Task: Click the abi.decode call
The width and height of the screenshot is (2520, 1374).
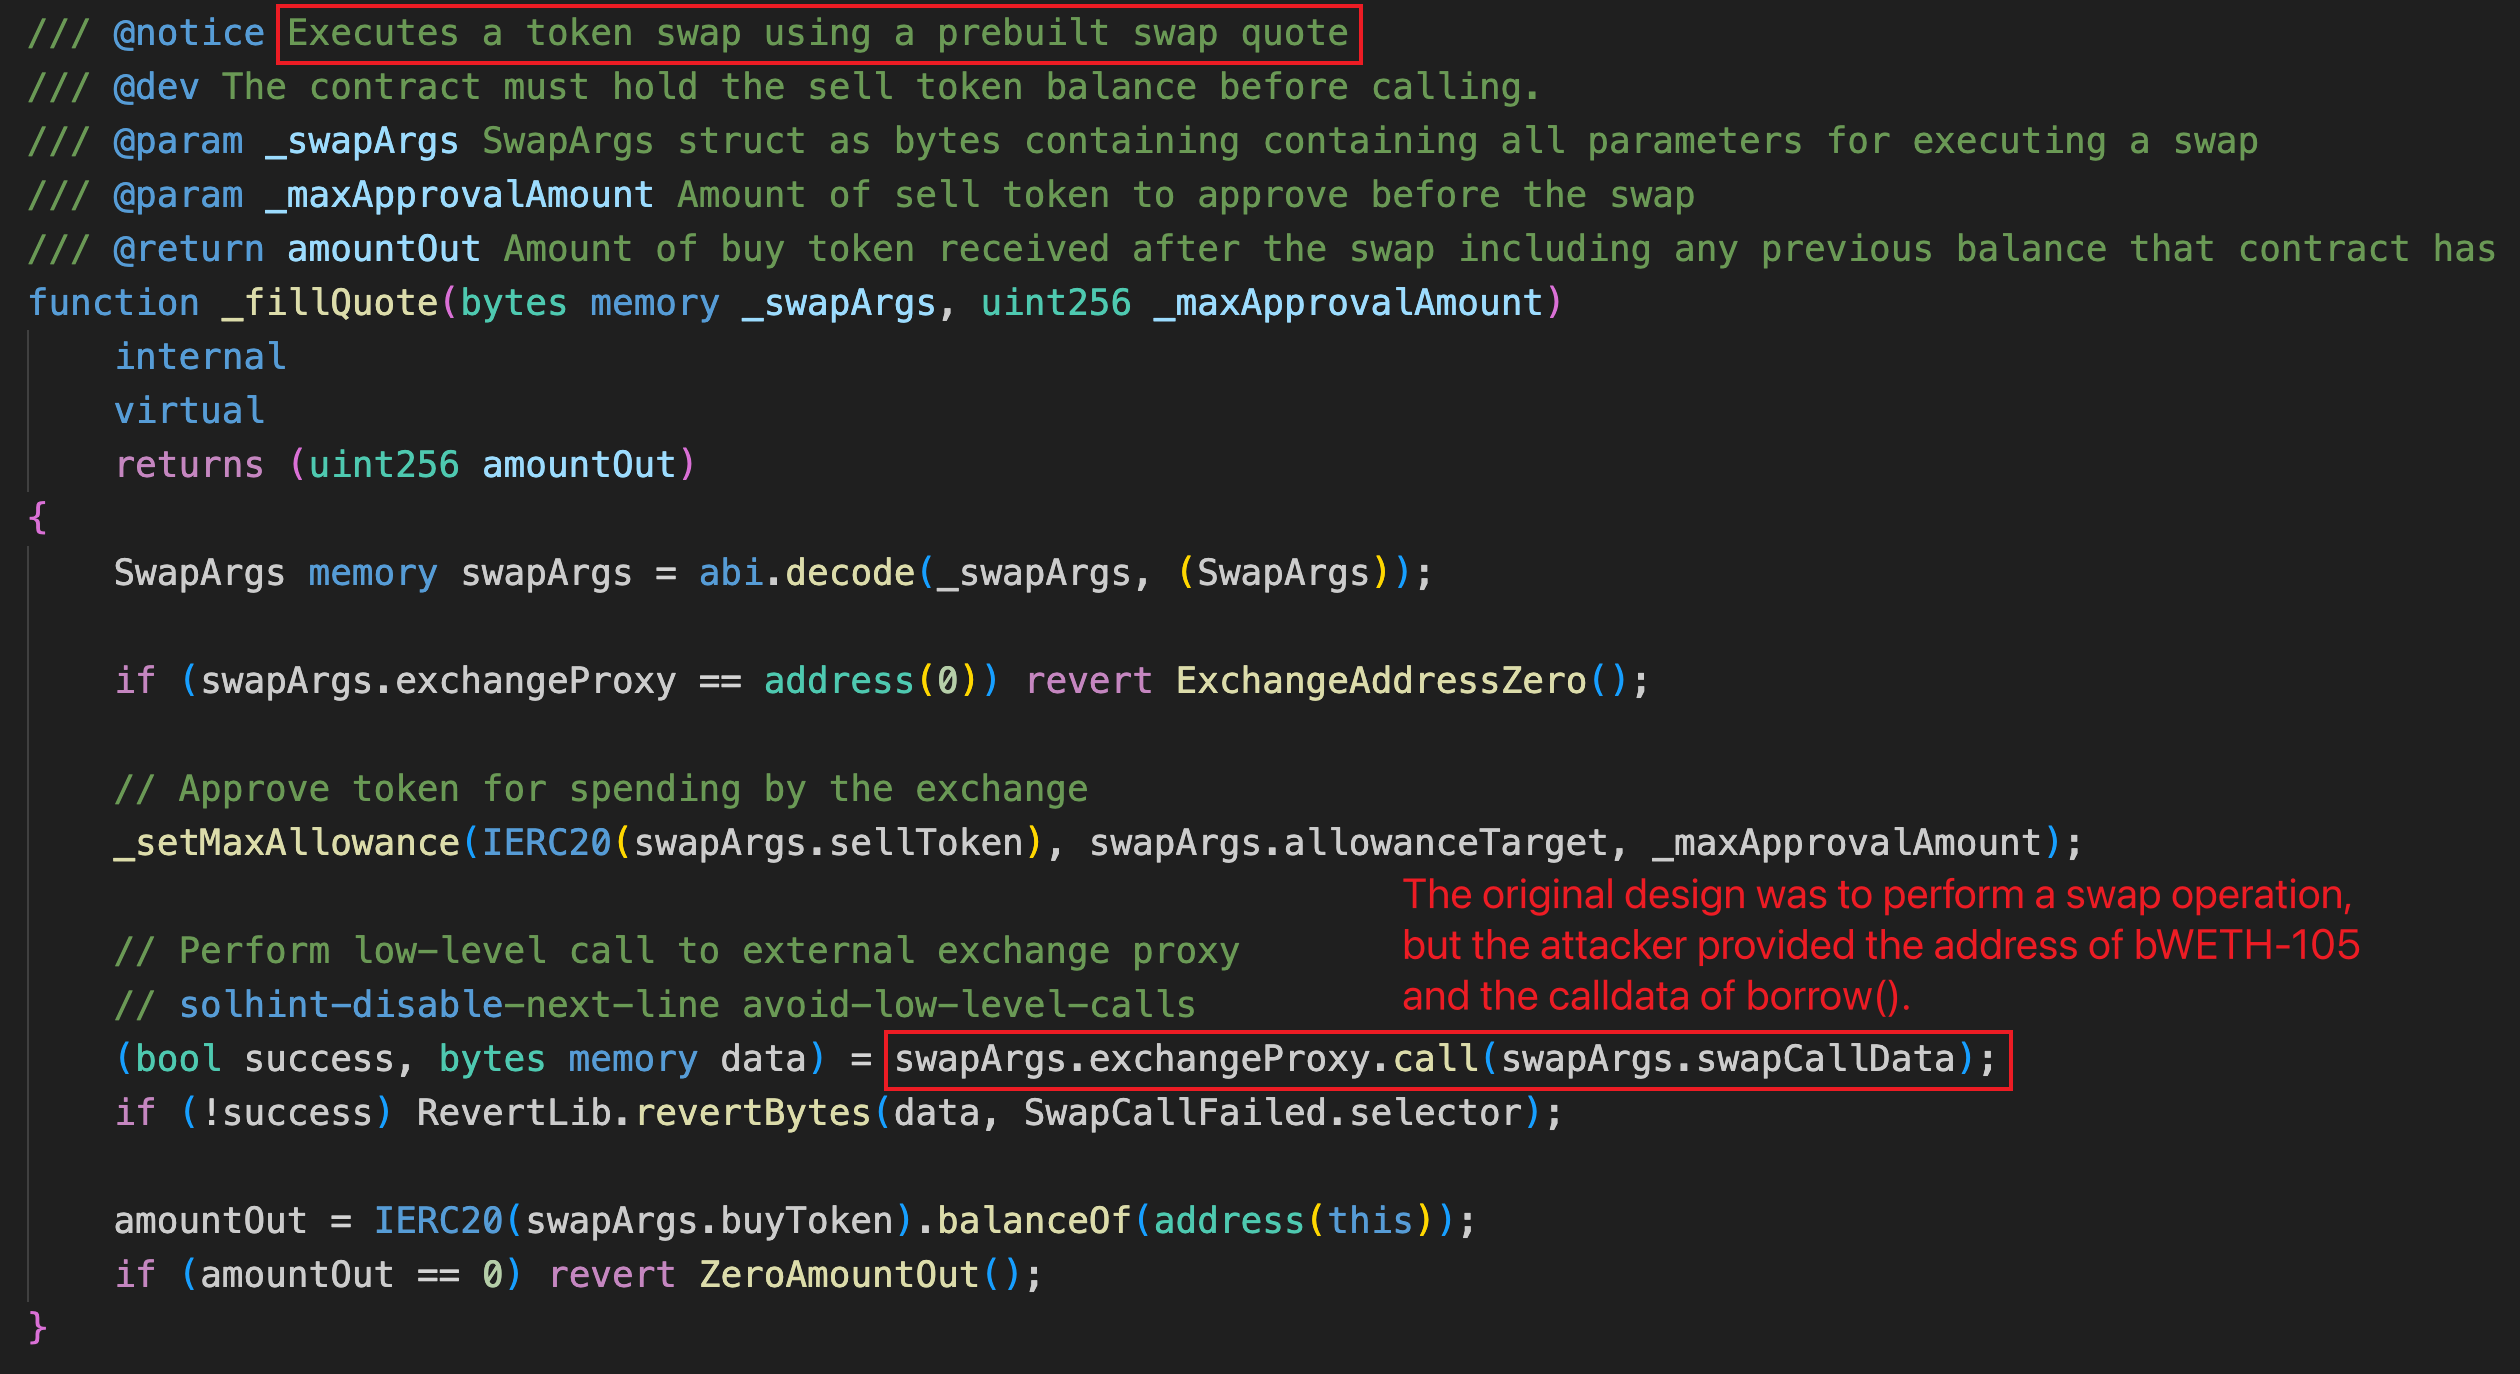Action: point(806,573)
